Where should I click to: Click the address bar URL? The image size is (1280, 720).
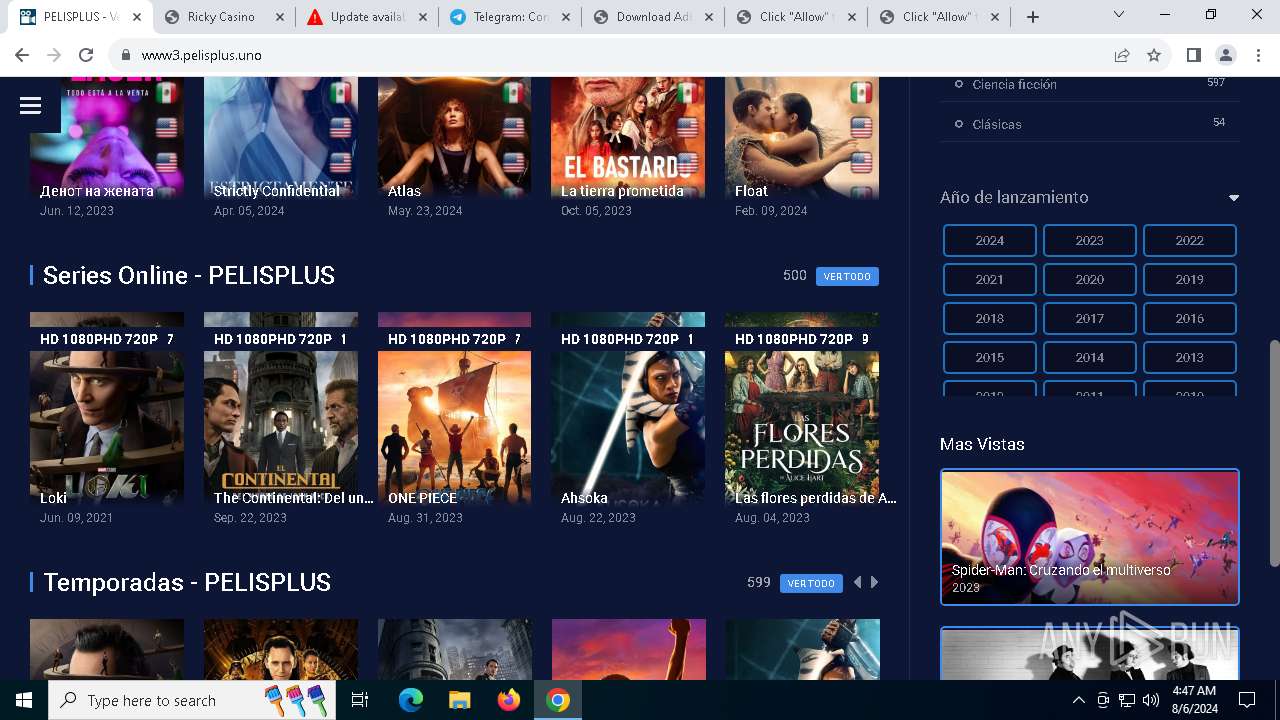pyautogui.click(x=202, y=55)
